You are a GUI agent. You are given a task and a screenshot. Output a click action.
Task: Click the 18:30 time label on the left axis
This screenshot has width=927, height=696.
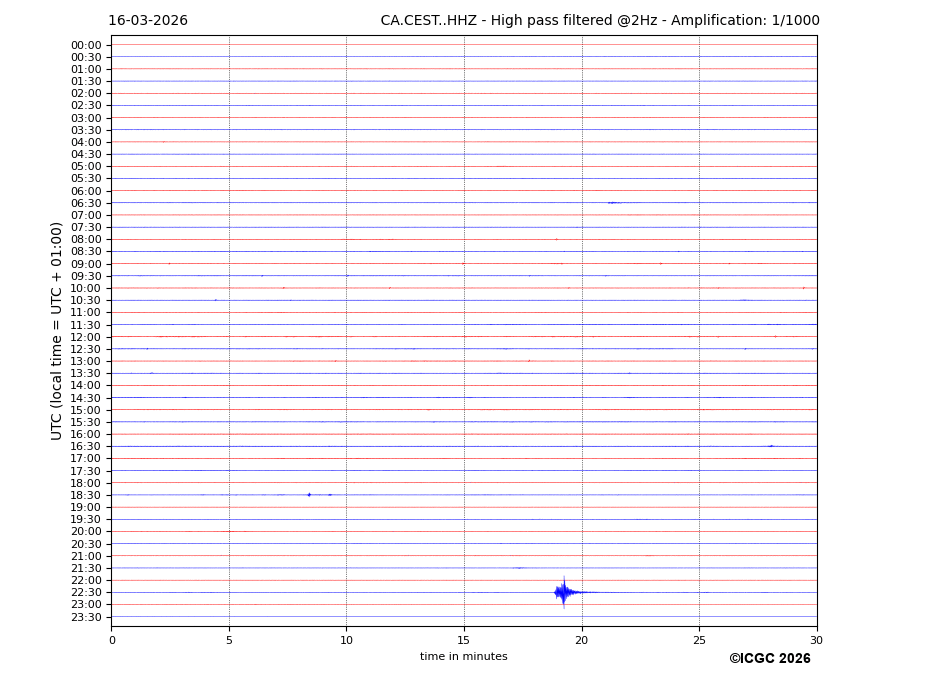[86, 495]
